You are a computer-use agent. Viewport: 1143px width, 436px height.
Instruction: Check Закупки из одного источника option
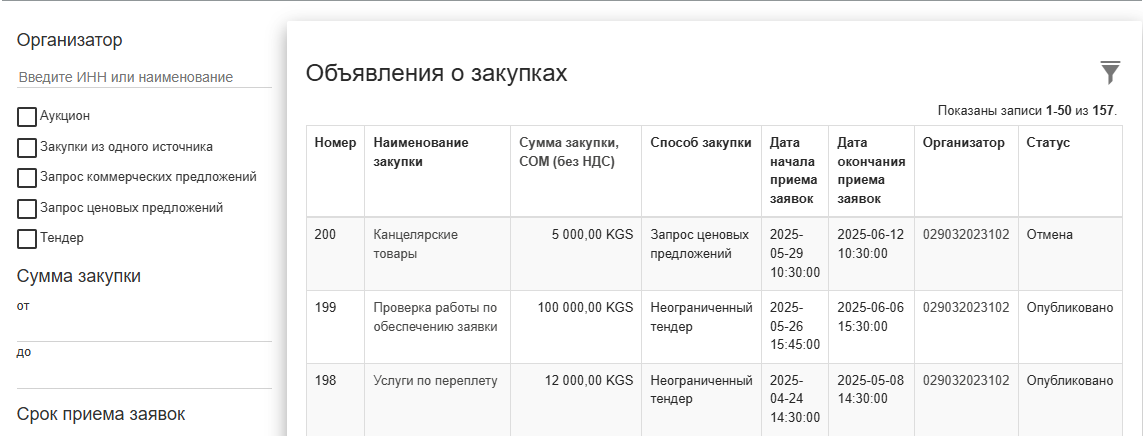26,147
